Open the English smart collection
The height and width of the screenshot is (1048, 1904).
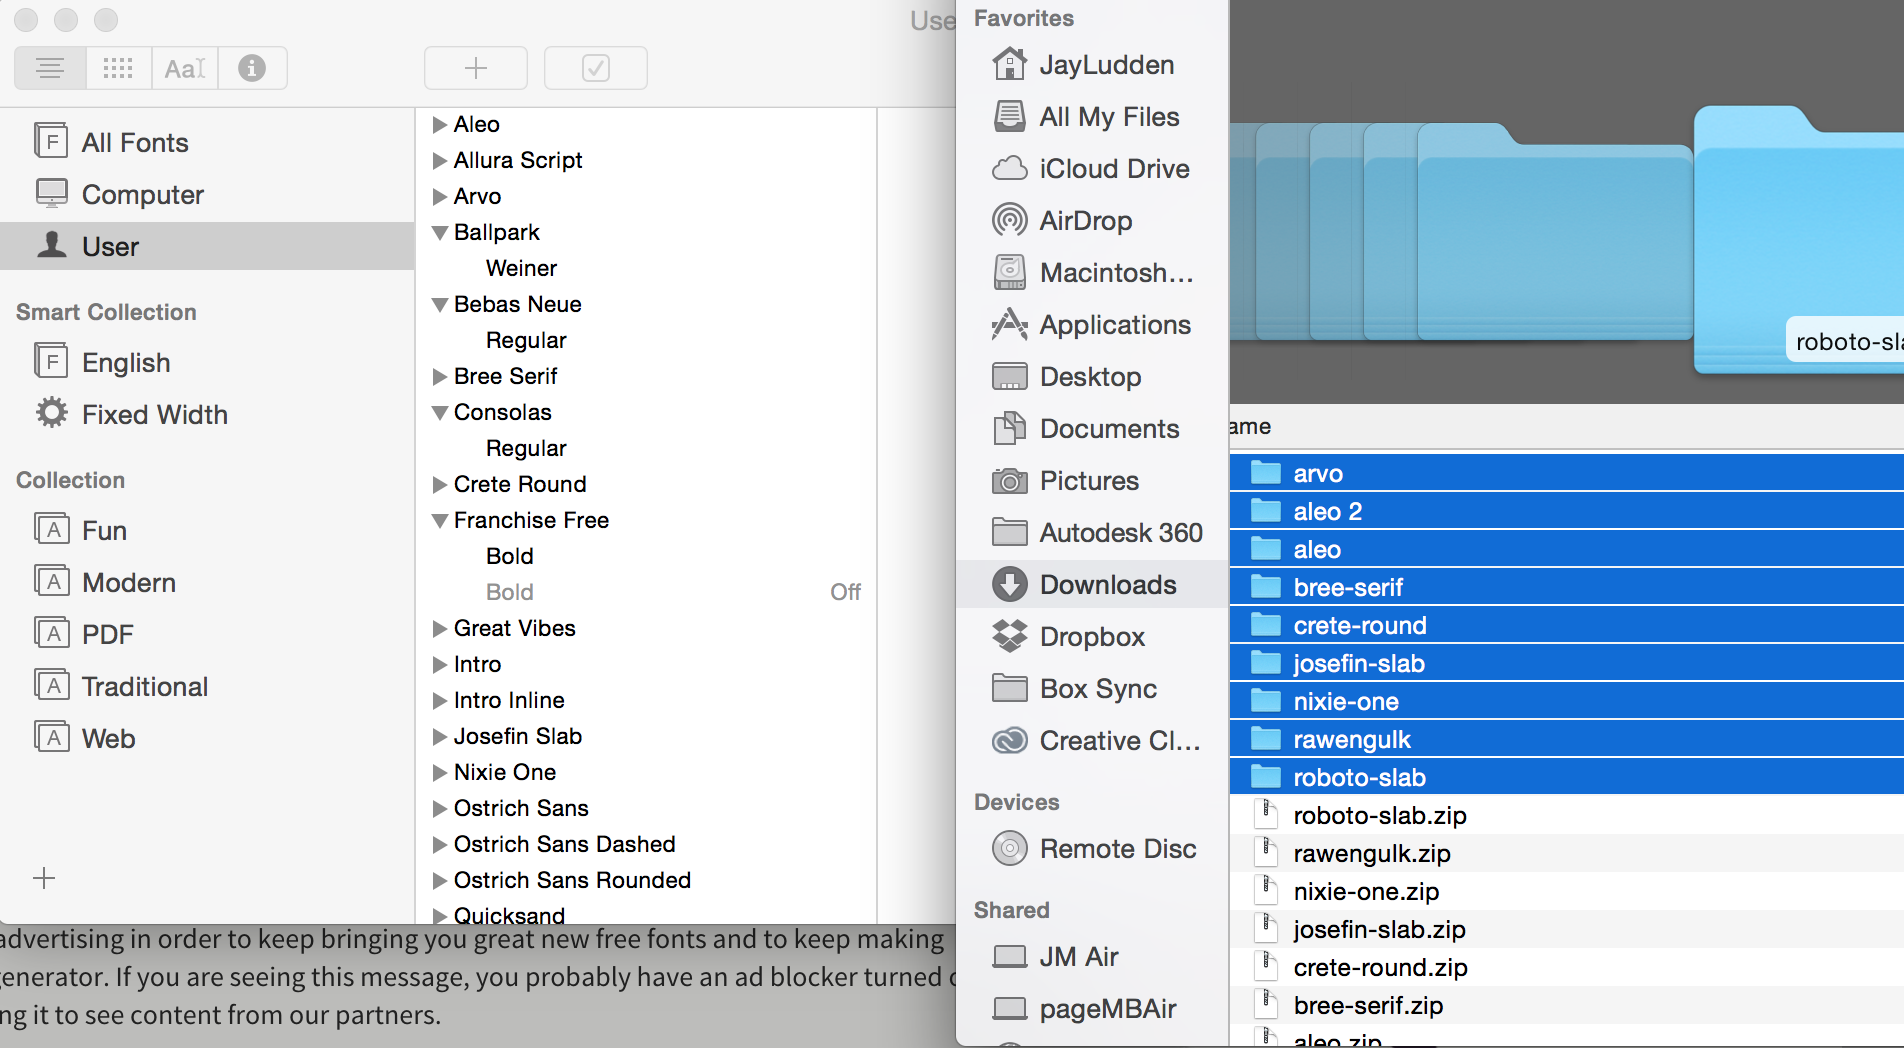tap(207, 362)
